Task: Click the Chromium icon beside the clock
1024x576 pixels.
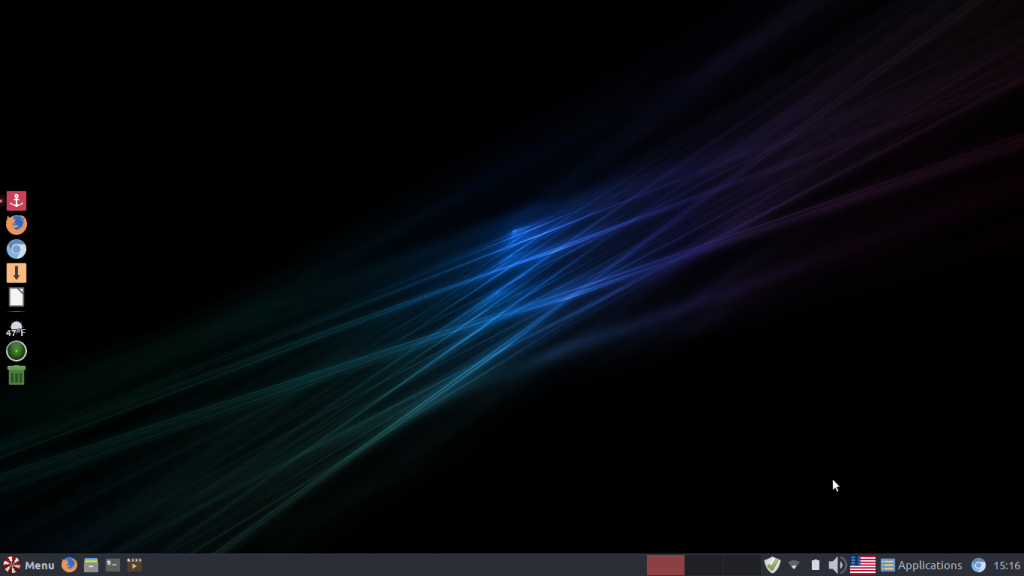Action: [978, 566]
